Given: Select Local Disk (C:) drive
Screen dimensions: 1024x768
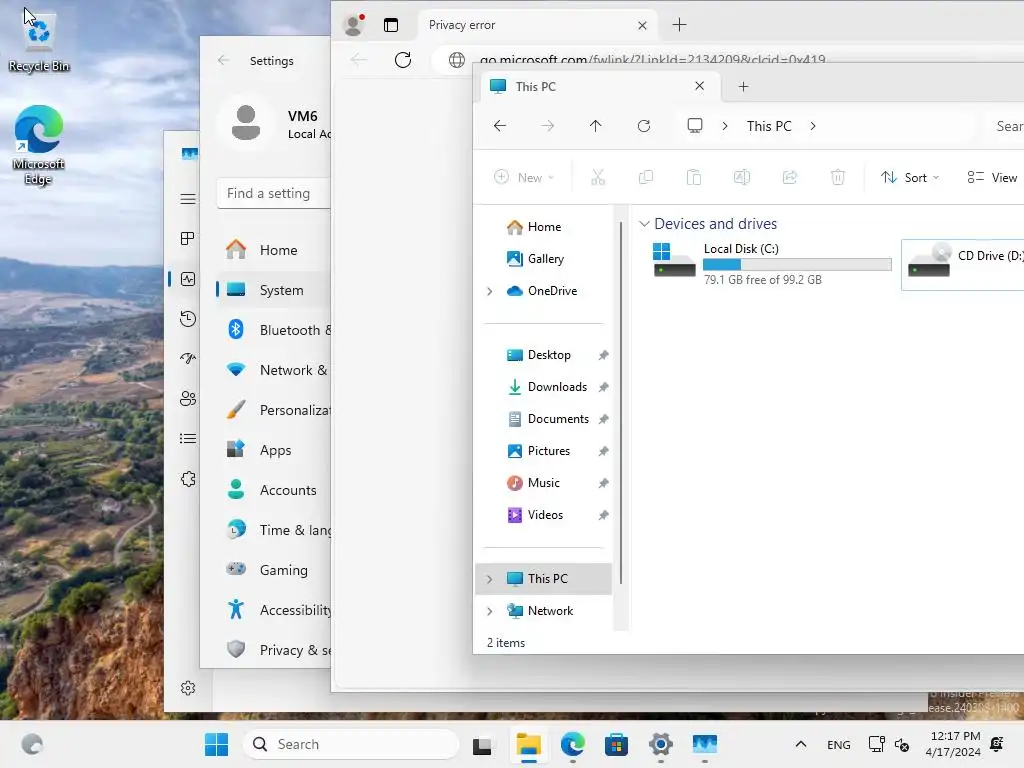Looking at the screenshot, I should click(771, 264).
